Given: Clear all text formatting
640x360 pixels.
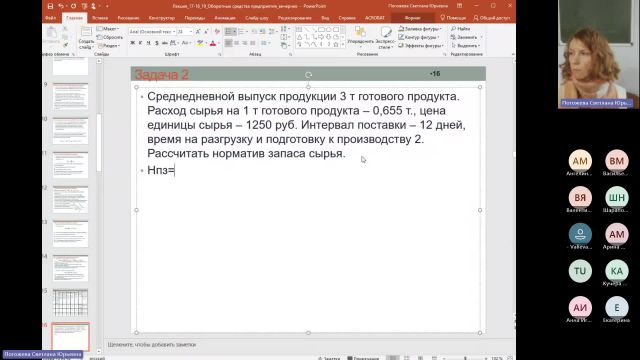Looking at the screenshot, I should click(x=217, y=31).
